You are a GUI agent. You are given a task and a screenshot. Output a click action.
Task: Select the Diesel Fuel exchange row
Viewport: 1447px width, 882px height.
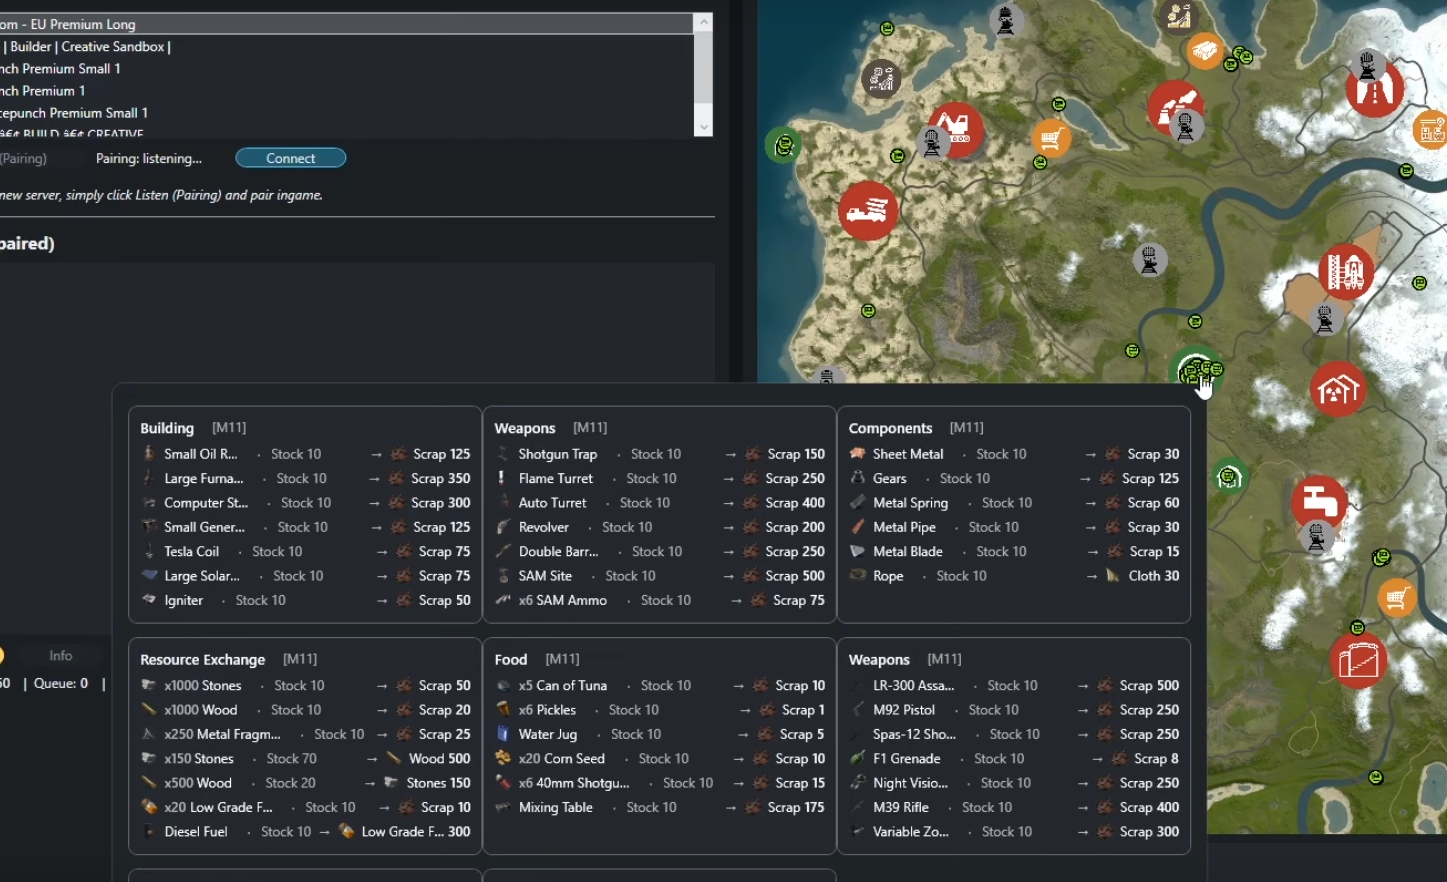[305, 831]
